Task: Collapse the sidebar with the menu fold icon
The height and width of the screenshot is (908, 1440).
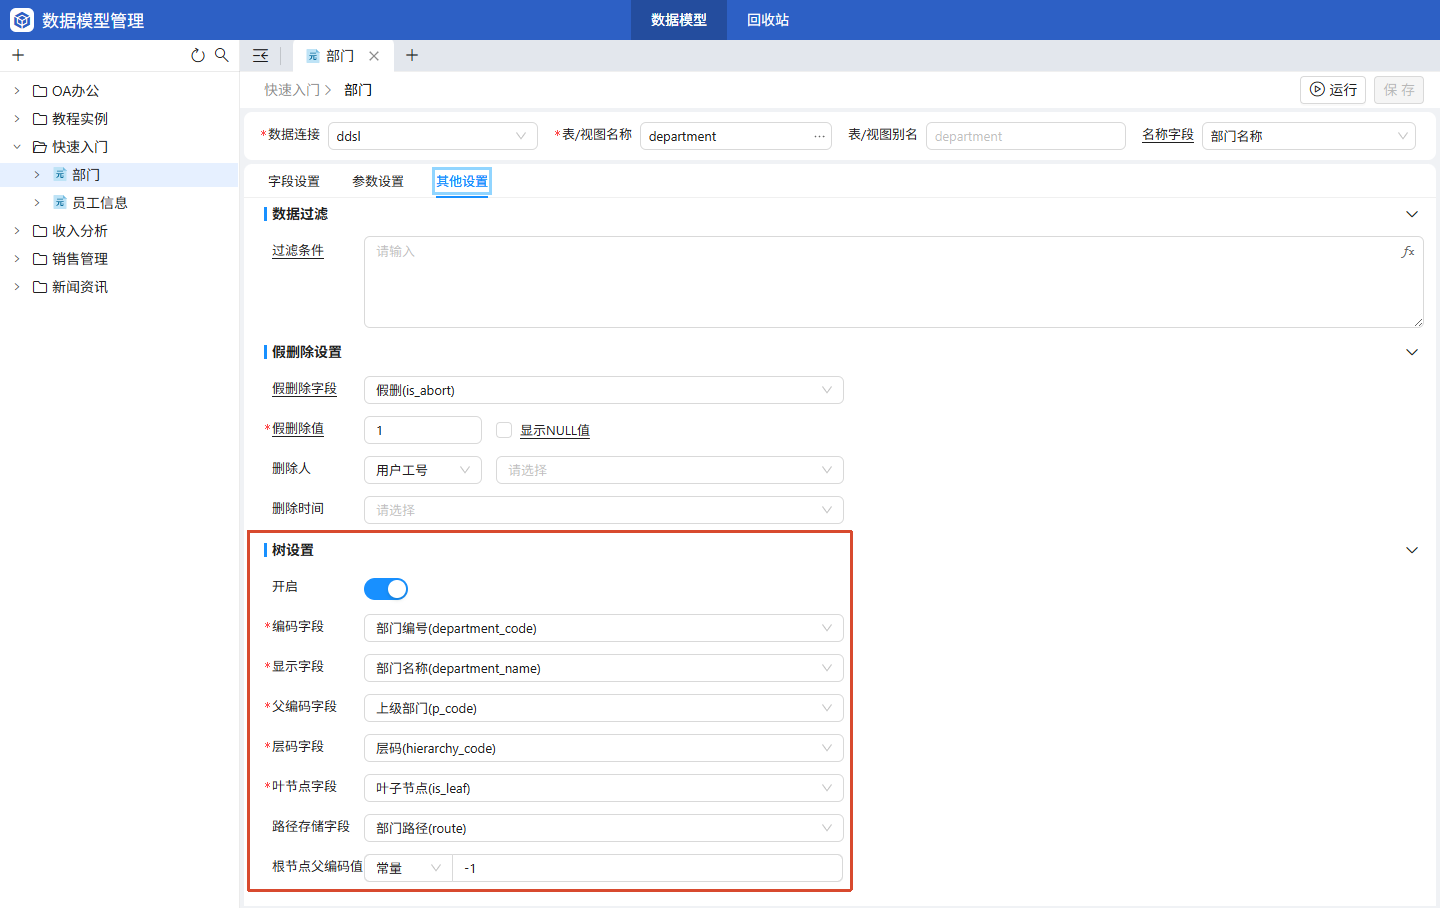Action: [261, 55]
